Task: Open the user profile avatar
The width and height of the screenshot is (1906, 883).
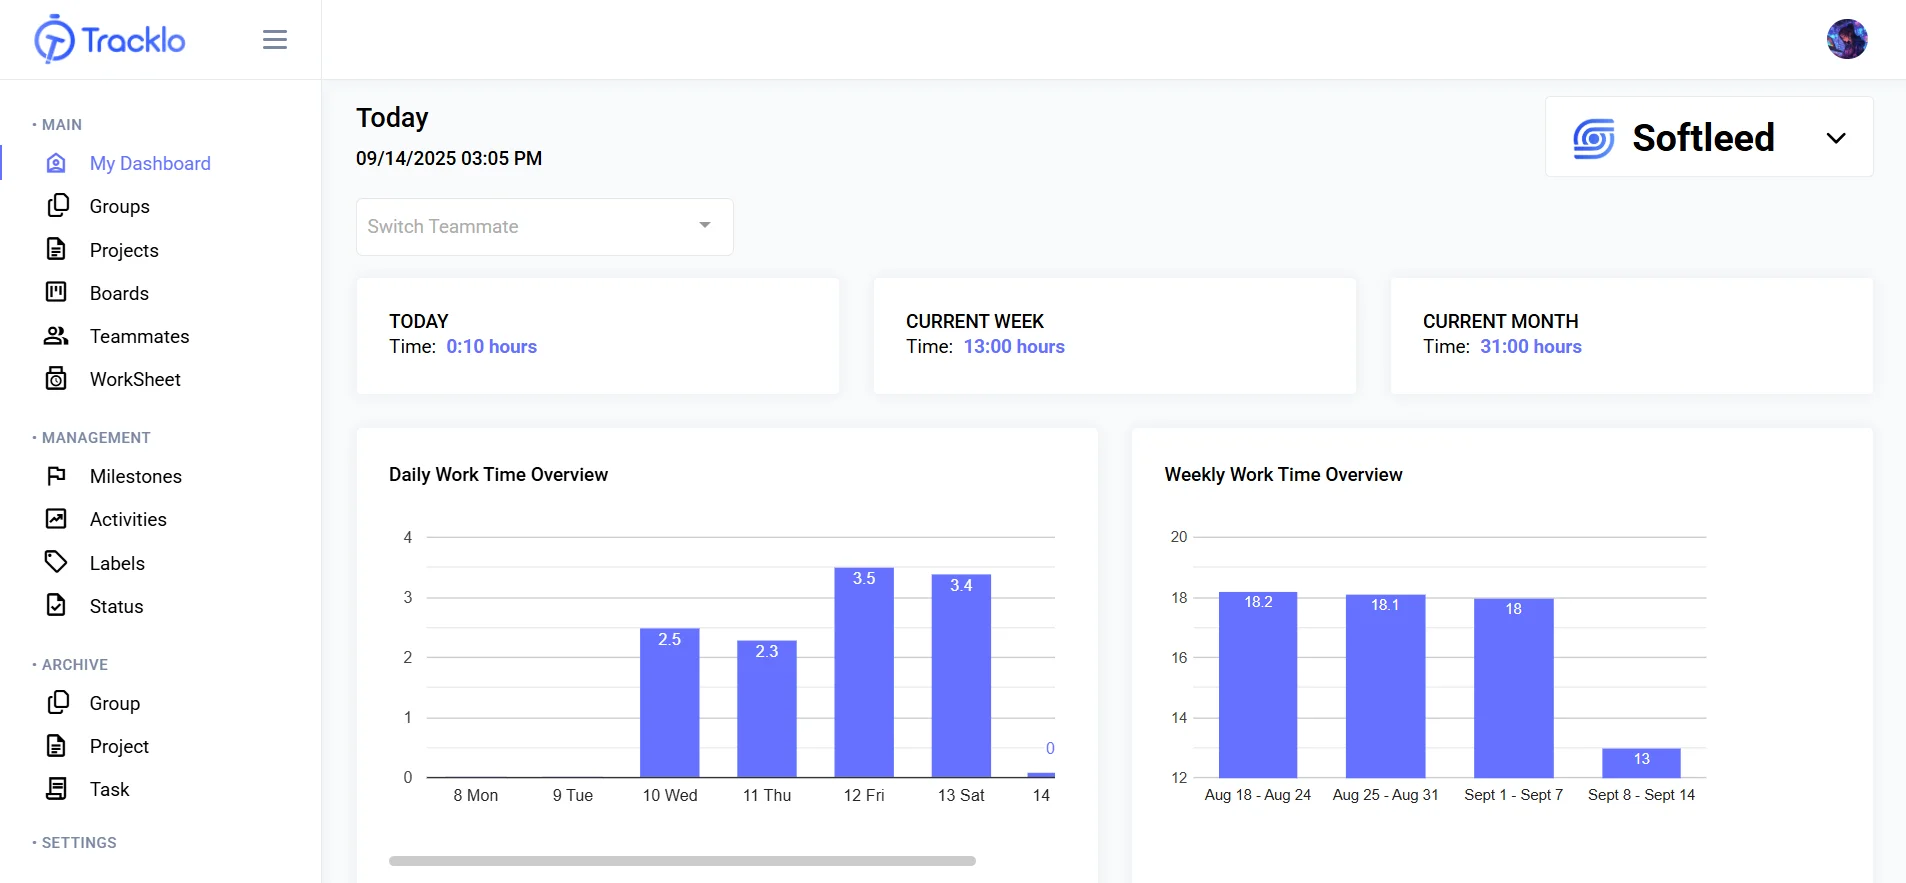Action: [x=1846, y=40]
